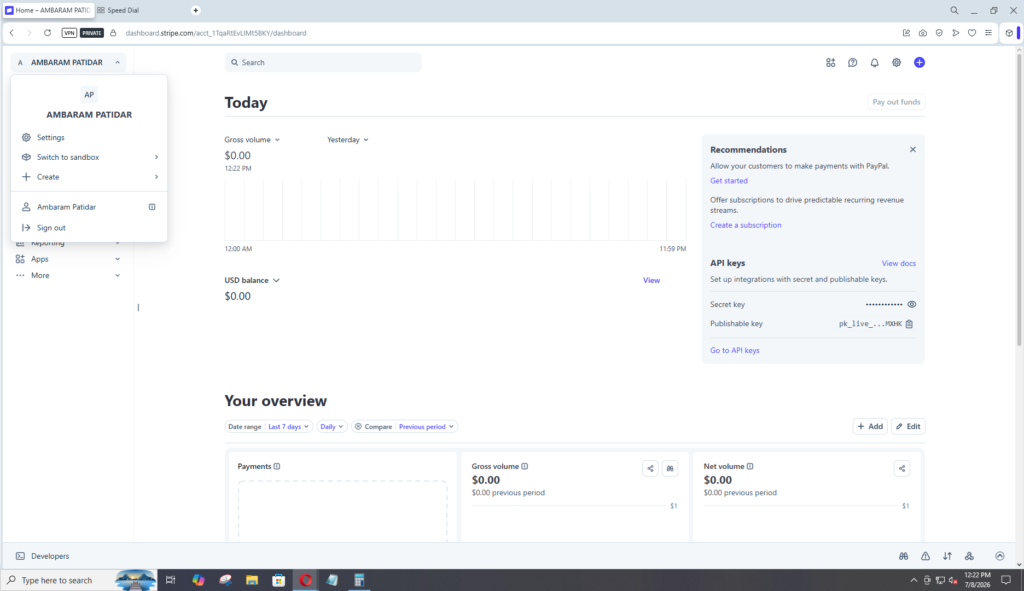
Task: Expand the Apps sidebar section
Action: pyautogui.click(x=68, y=259)
